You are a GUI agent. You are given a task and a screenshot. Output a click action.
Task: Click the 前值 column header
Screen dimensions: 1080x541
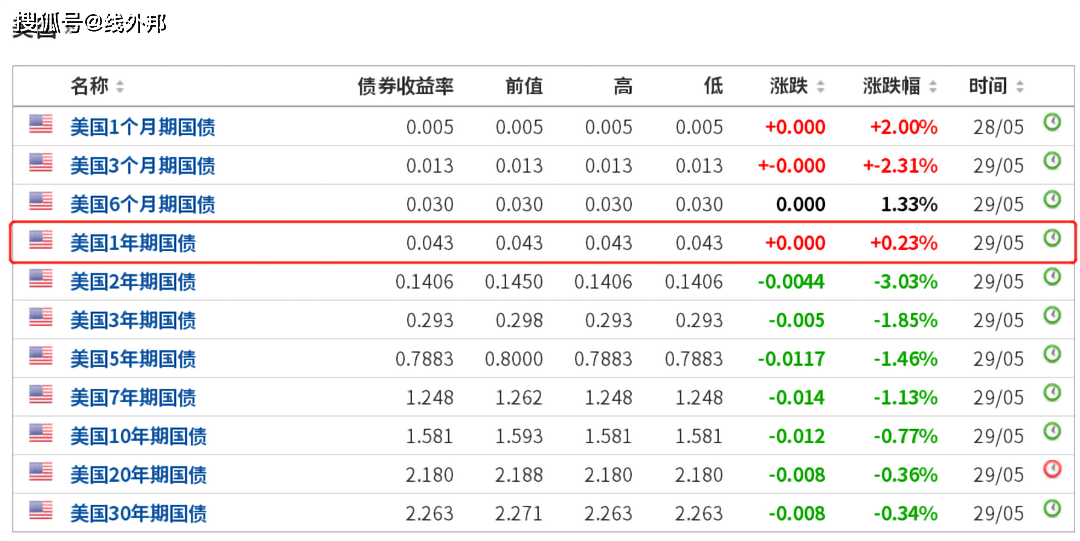click(524, 86)
